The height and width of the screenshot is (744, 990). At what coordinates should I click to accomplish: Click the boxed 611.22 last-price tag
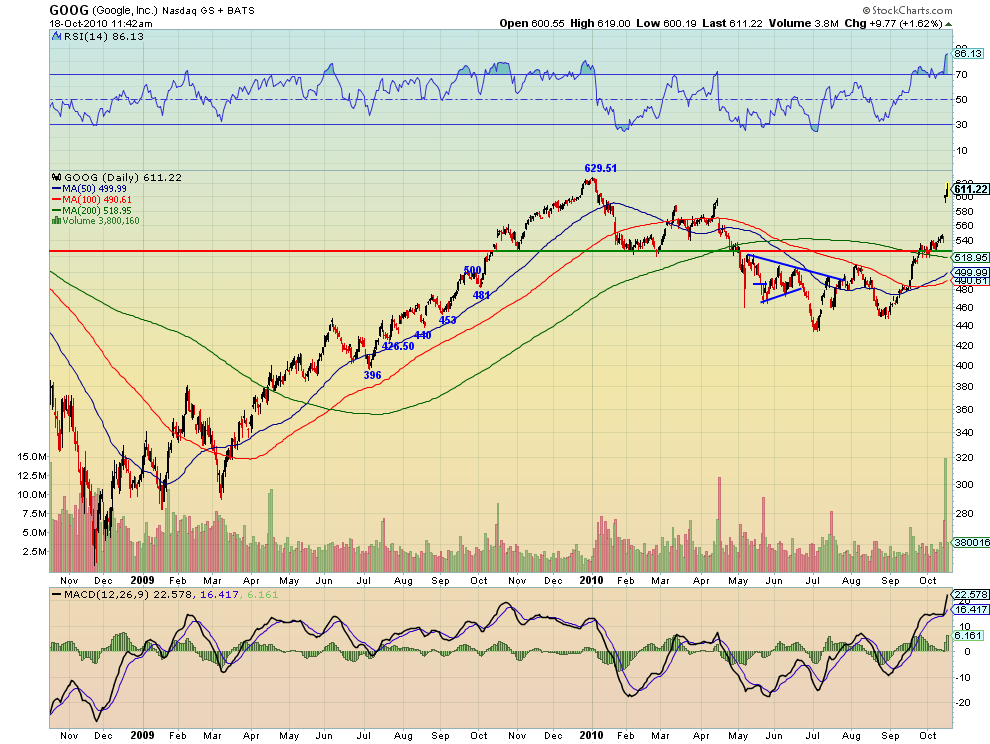tap(970, 189)
